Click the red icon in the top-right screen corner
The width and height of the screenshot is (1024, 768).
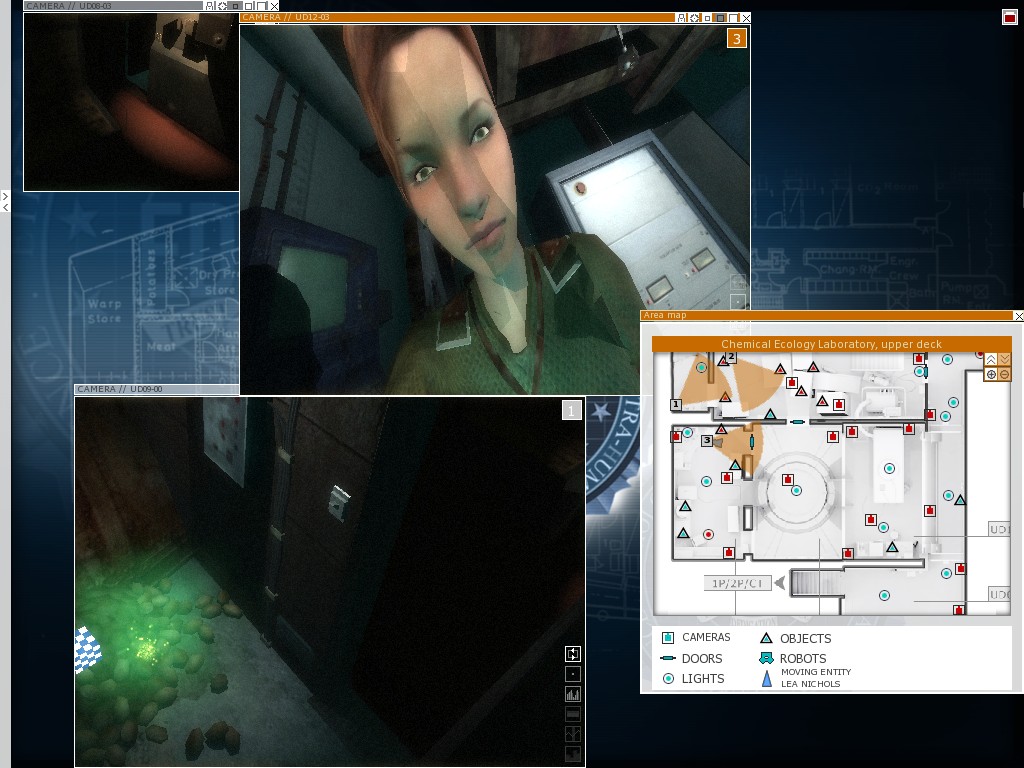coord(1010,17)
